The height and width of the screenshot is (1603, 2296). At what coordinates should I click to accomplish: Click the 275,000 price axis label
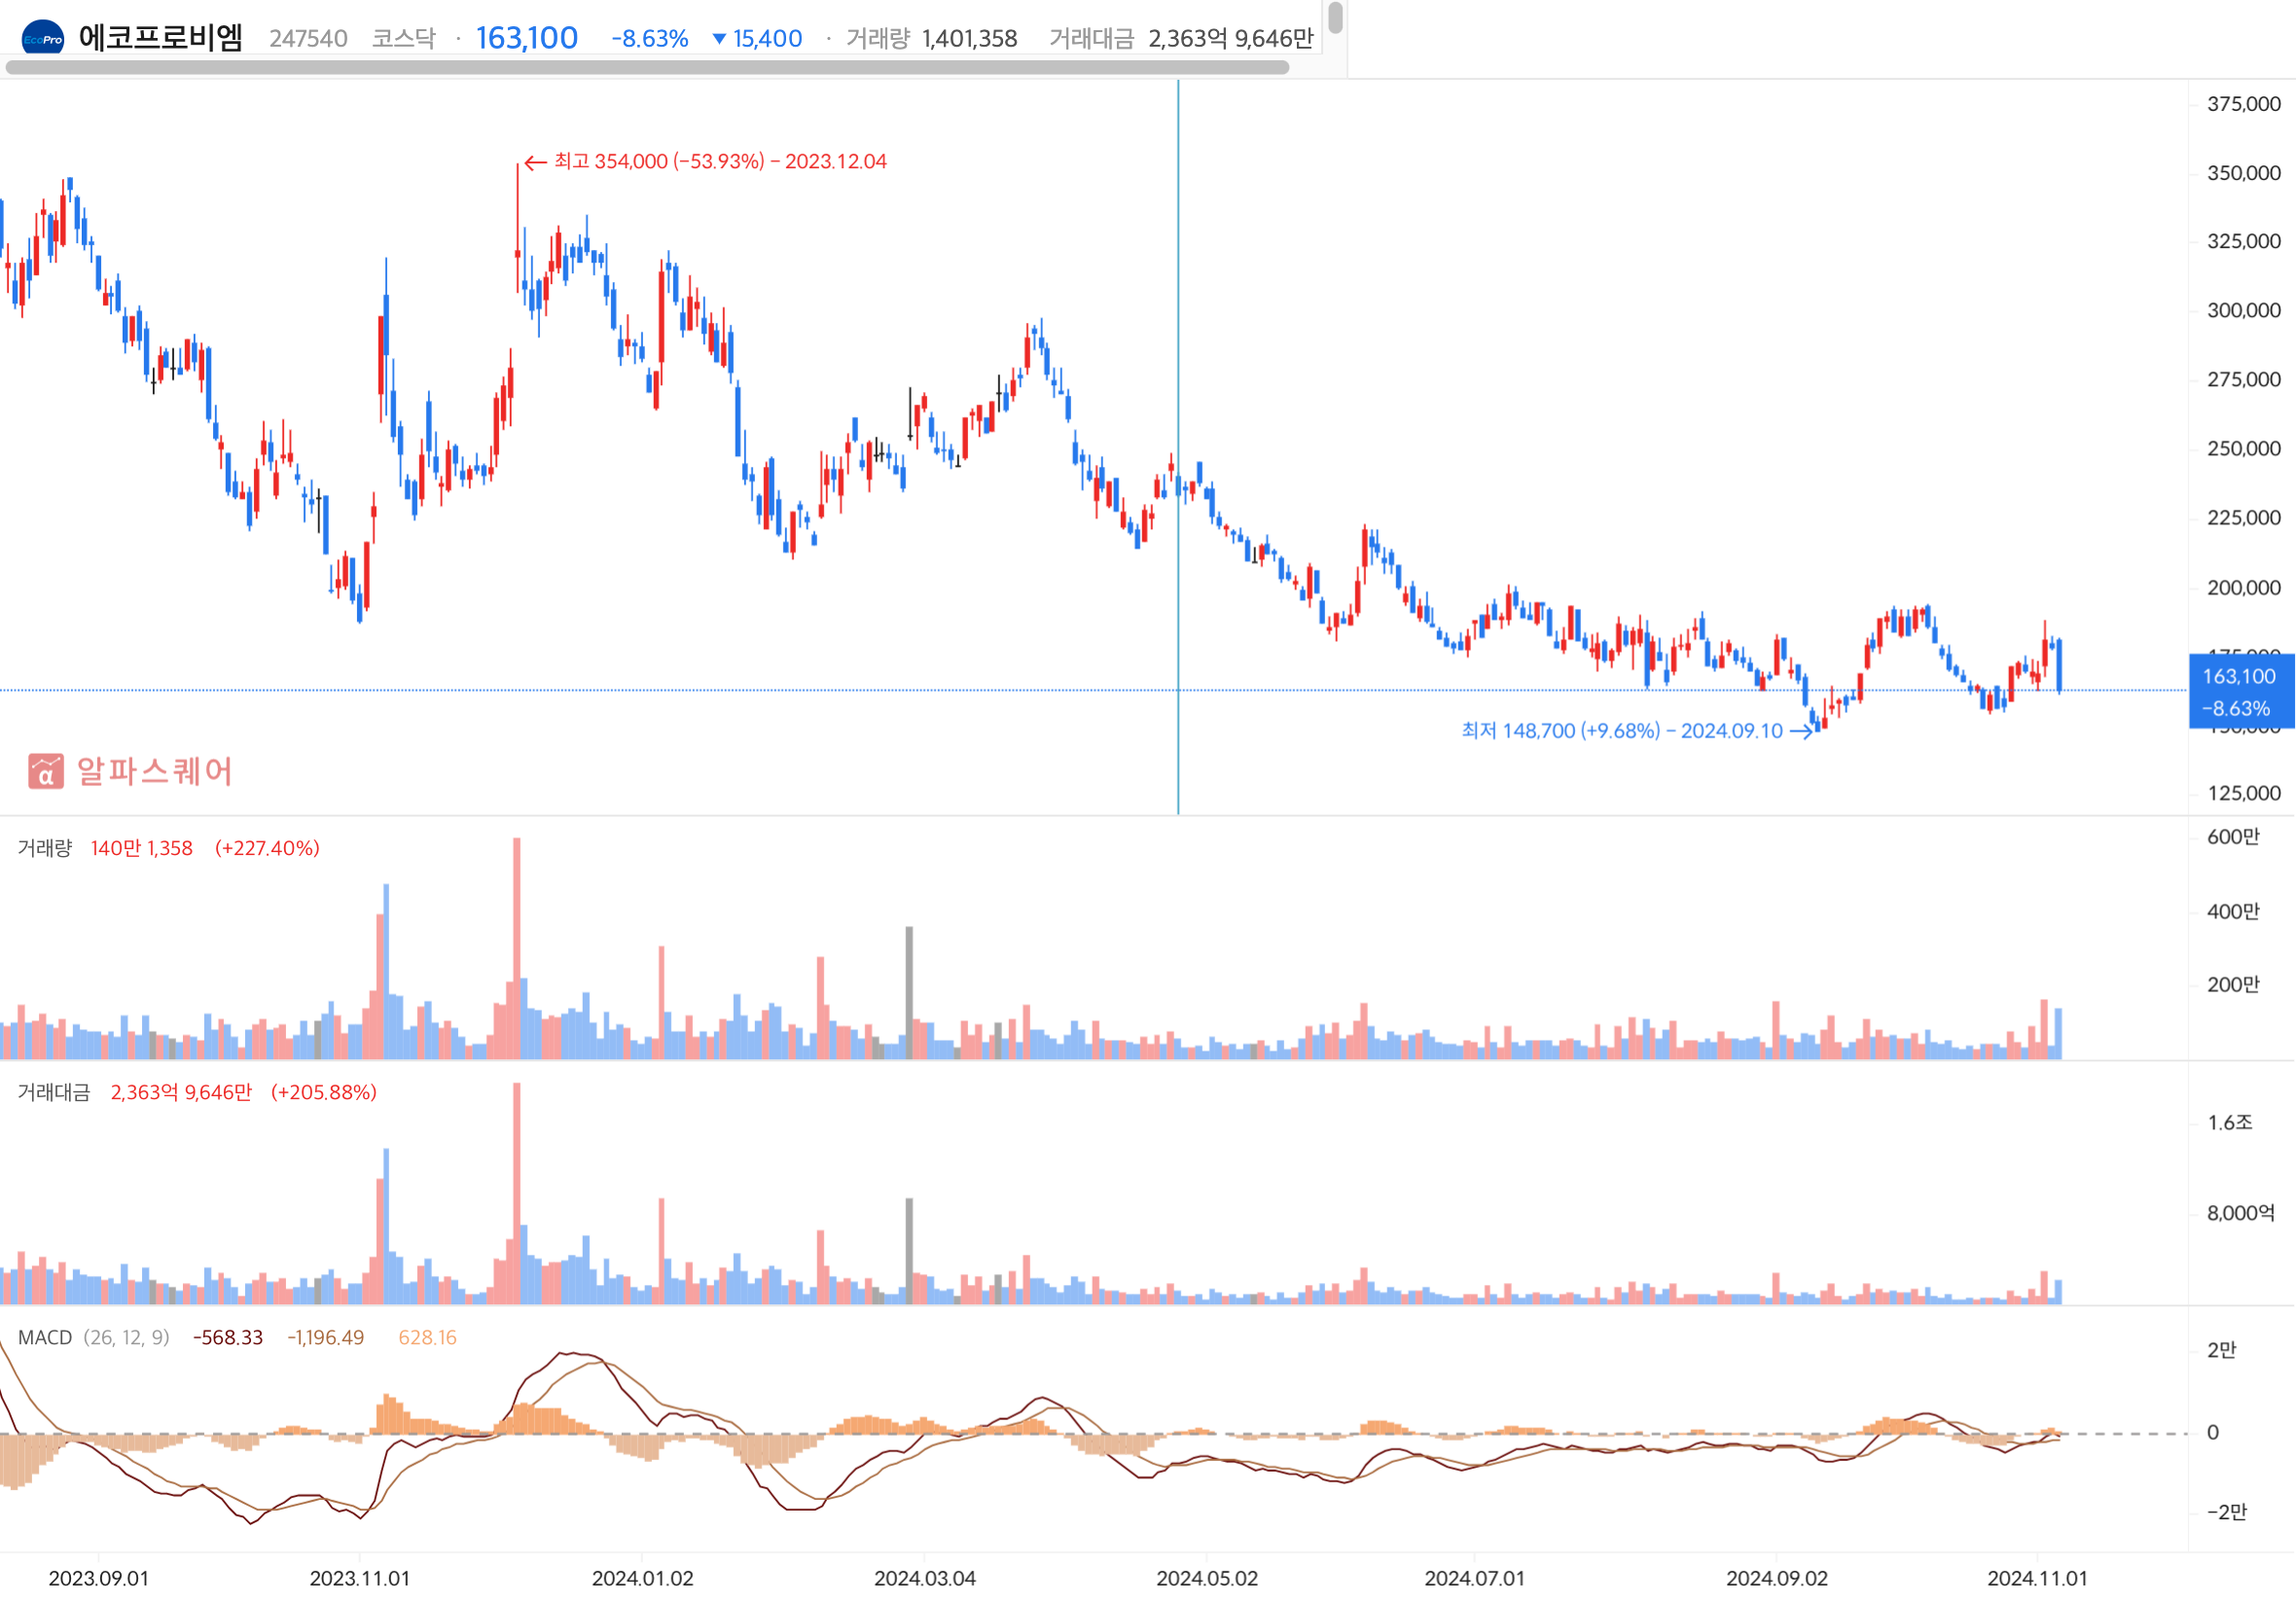coord(2244,379)
